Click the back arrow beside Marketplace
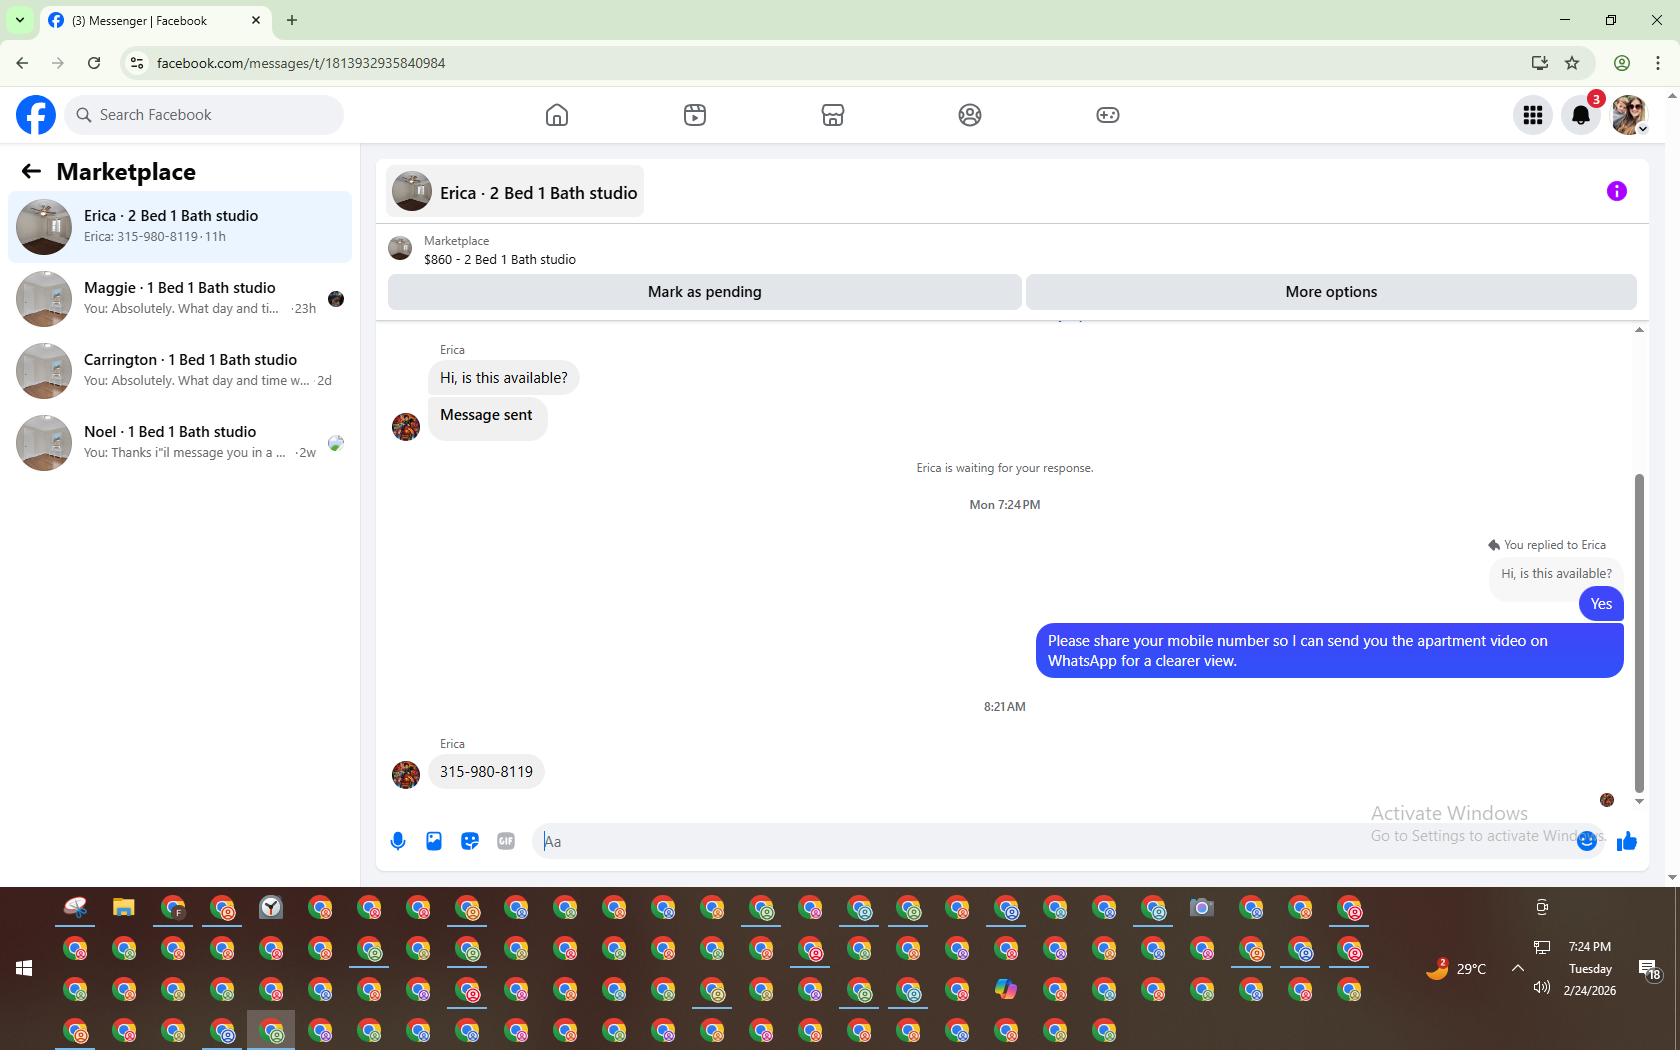Screen dimensions: 1680x1050 (x=31, y=171)
